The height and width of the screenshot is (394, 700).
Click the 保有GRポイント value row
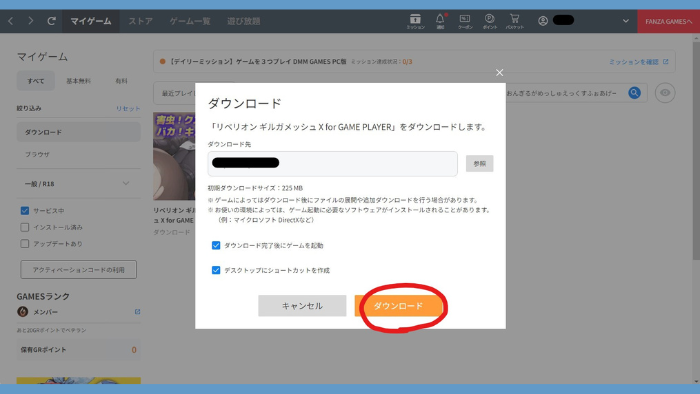click(79, 350)
